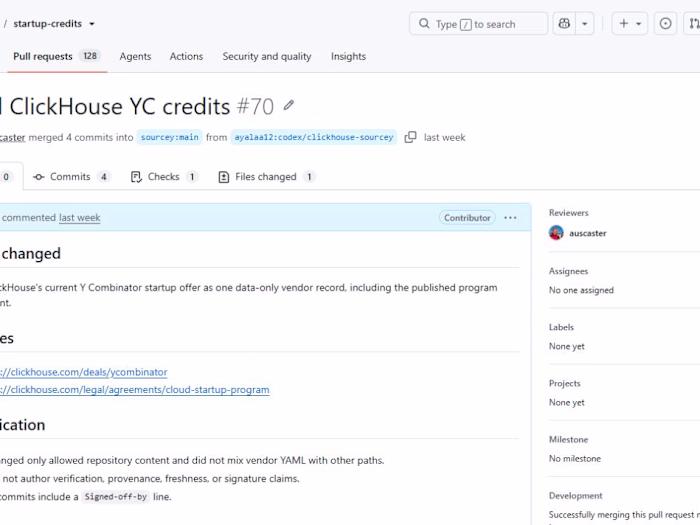The height and width of the screenshot is (525, 700).
Task: Open the auscaster reviewer profile link
Action: pos(588,233)
